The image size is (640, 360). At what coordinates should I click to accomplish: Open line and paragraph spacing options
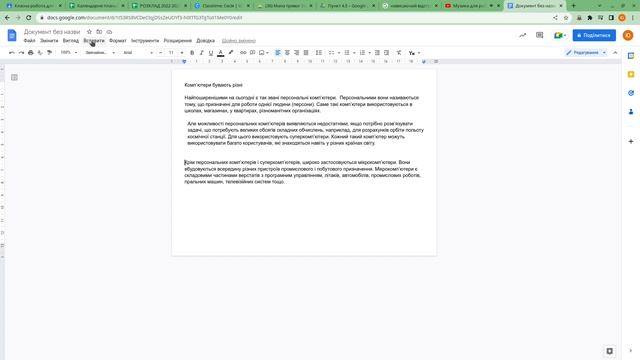tap(319, 53)
